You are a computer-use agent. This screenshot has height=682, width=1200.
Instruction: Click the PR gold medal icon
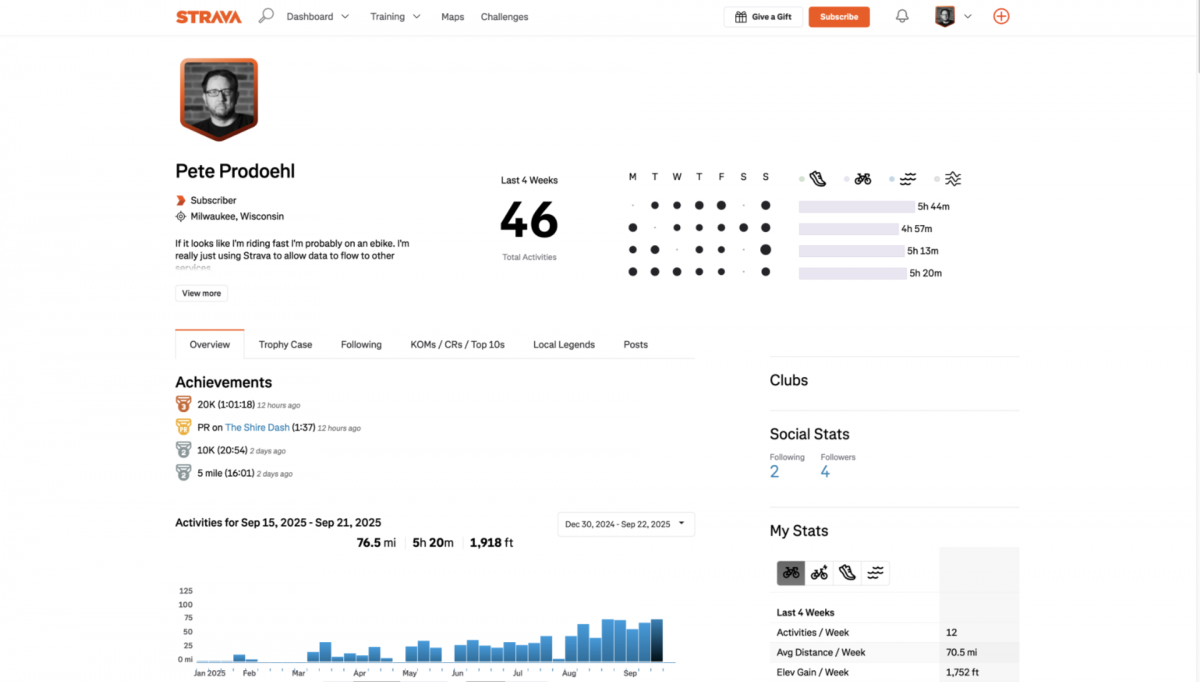[x=183, y=427]
